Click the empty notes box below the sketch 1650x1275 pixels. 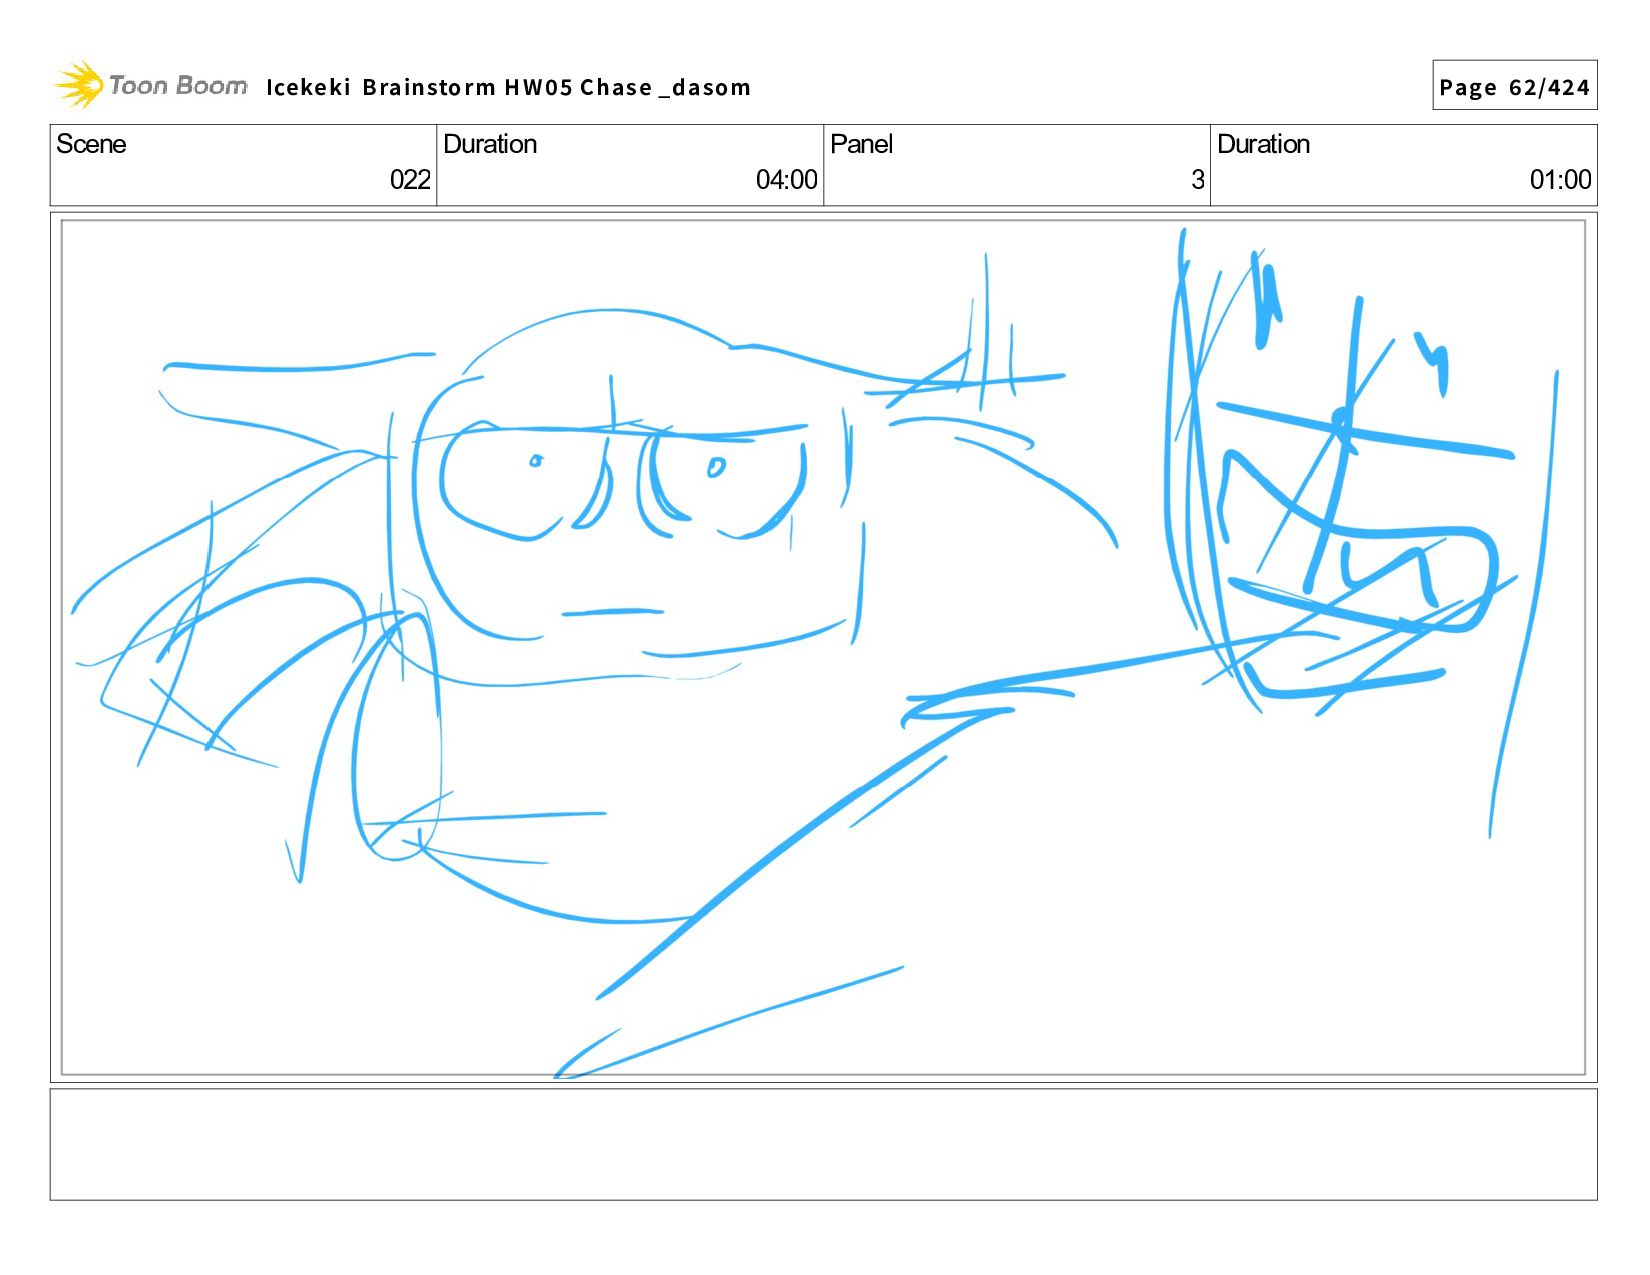click(x=823, y=1144)
